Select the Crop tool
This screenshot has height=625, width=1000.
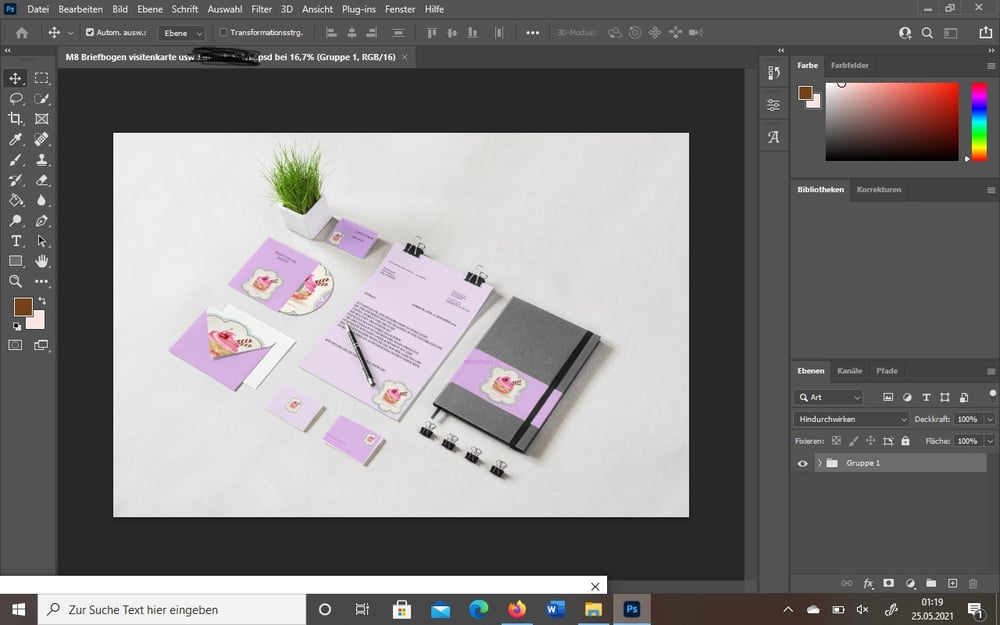coord(15,119)
